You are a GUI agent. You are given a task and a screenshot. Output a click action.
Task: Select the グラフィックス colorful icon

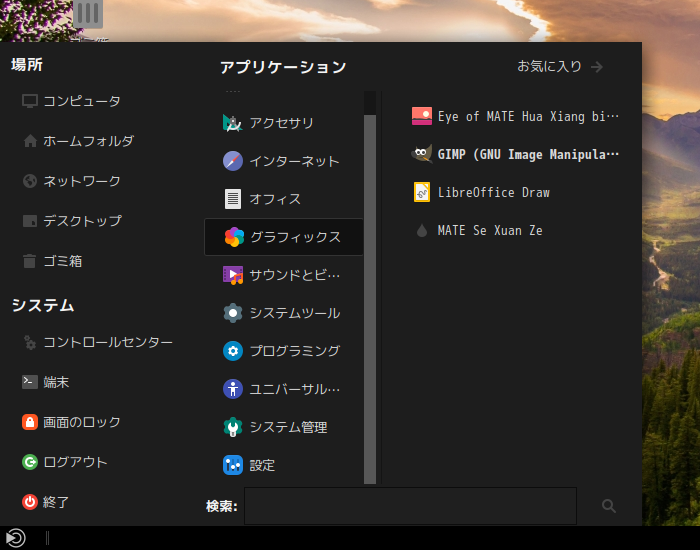[234, 237]
